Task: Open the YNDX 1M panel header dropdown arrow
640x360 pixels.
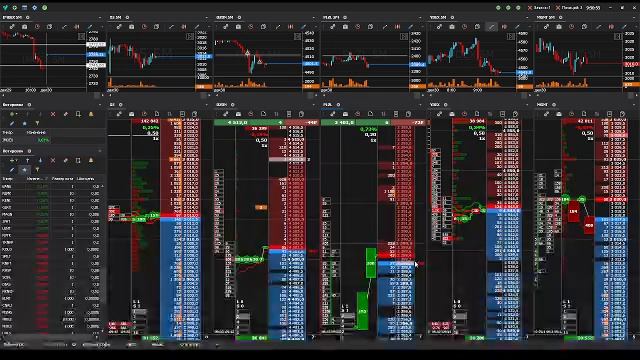Action: (x=528, y=18)
